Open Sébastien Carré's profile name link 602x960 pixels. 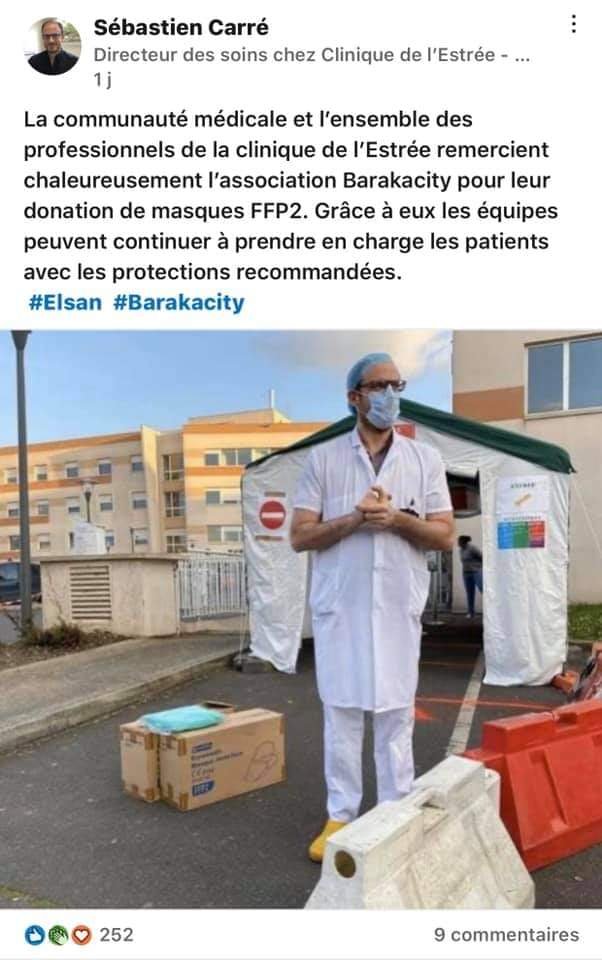point(181,27)
